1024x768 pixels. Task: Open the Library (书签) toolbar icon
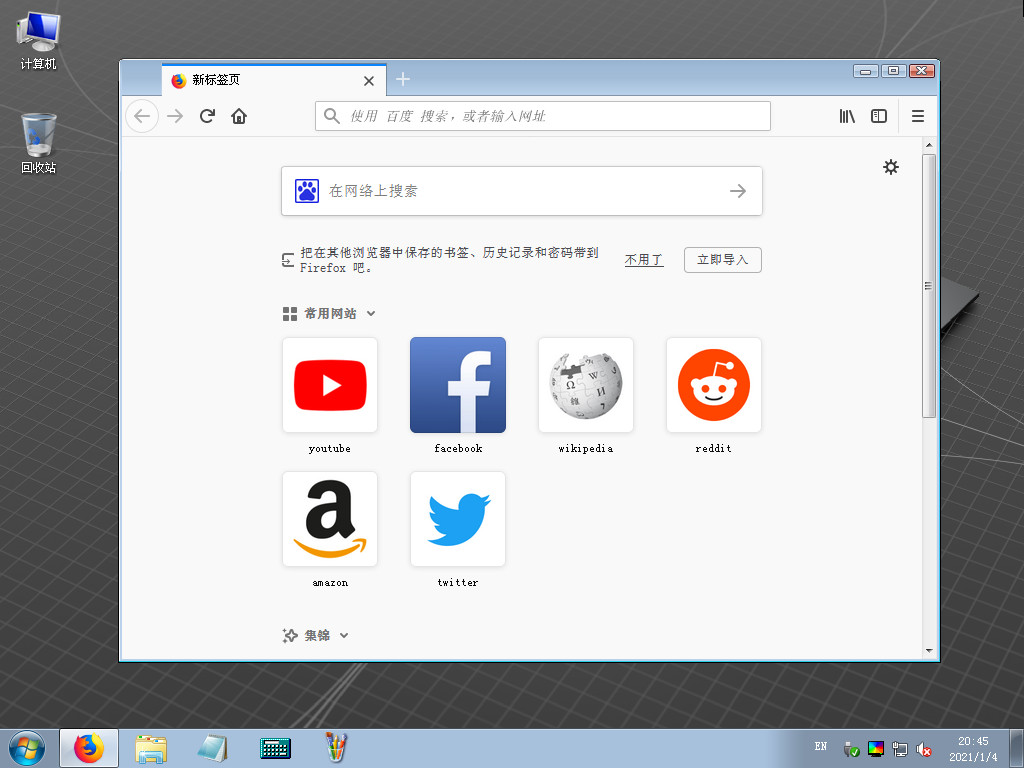click(x=847, y=115)
